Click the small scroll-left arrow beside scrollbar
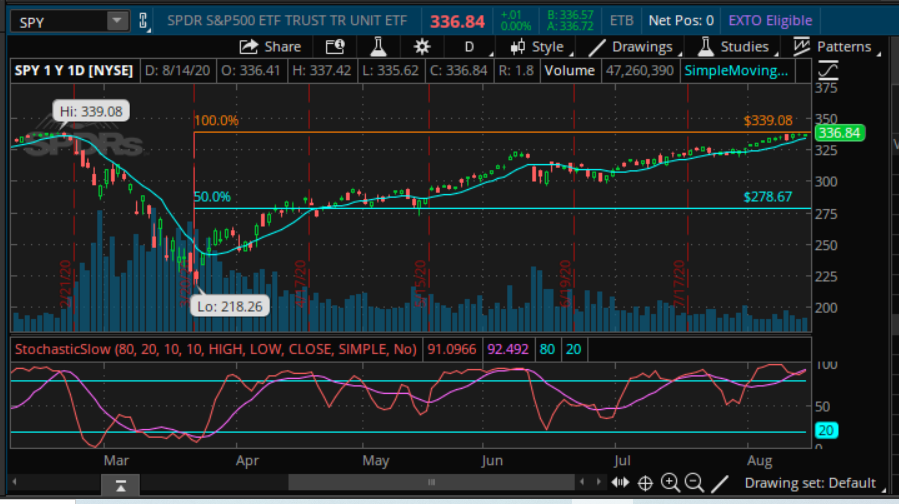This screenshot has width=899, height=504. (583, 482)
